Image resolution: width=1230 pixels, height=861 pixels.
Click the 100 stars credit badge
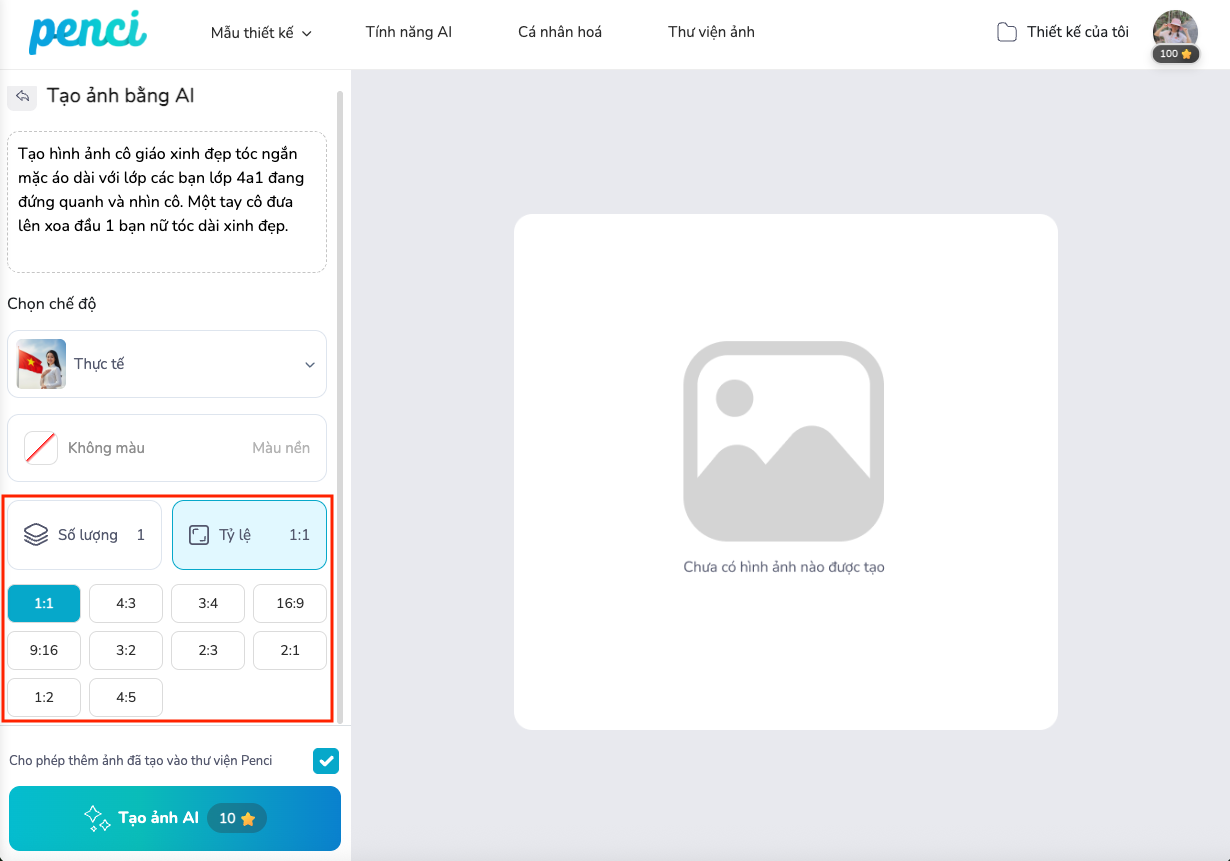[x=1175, y=54]
